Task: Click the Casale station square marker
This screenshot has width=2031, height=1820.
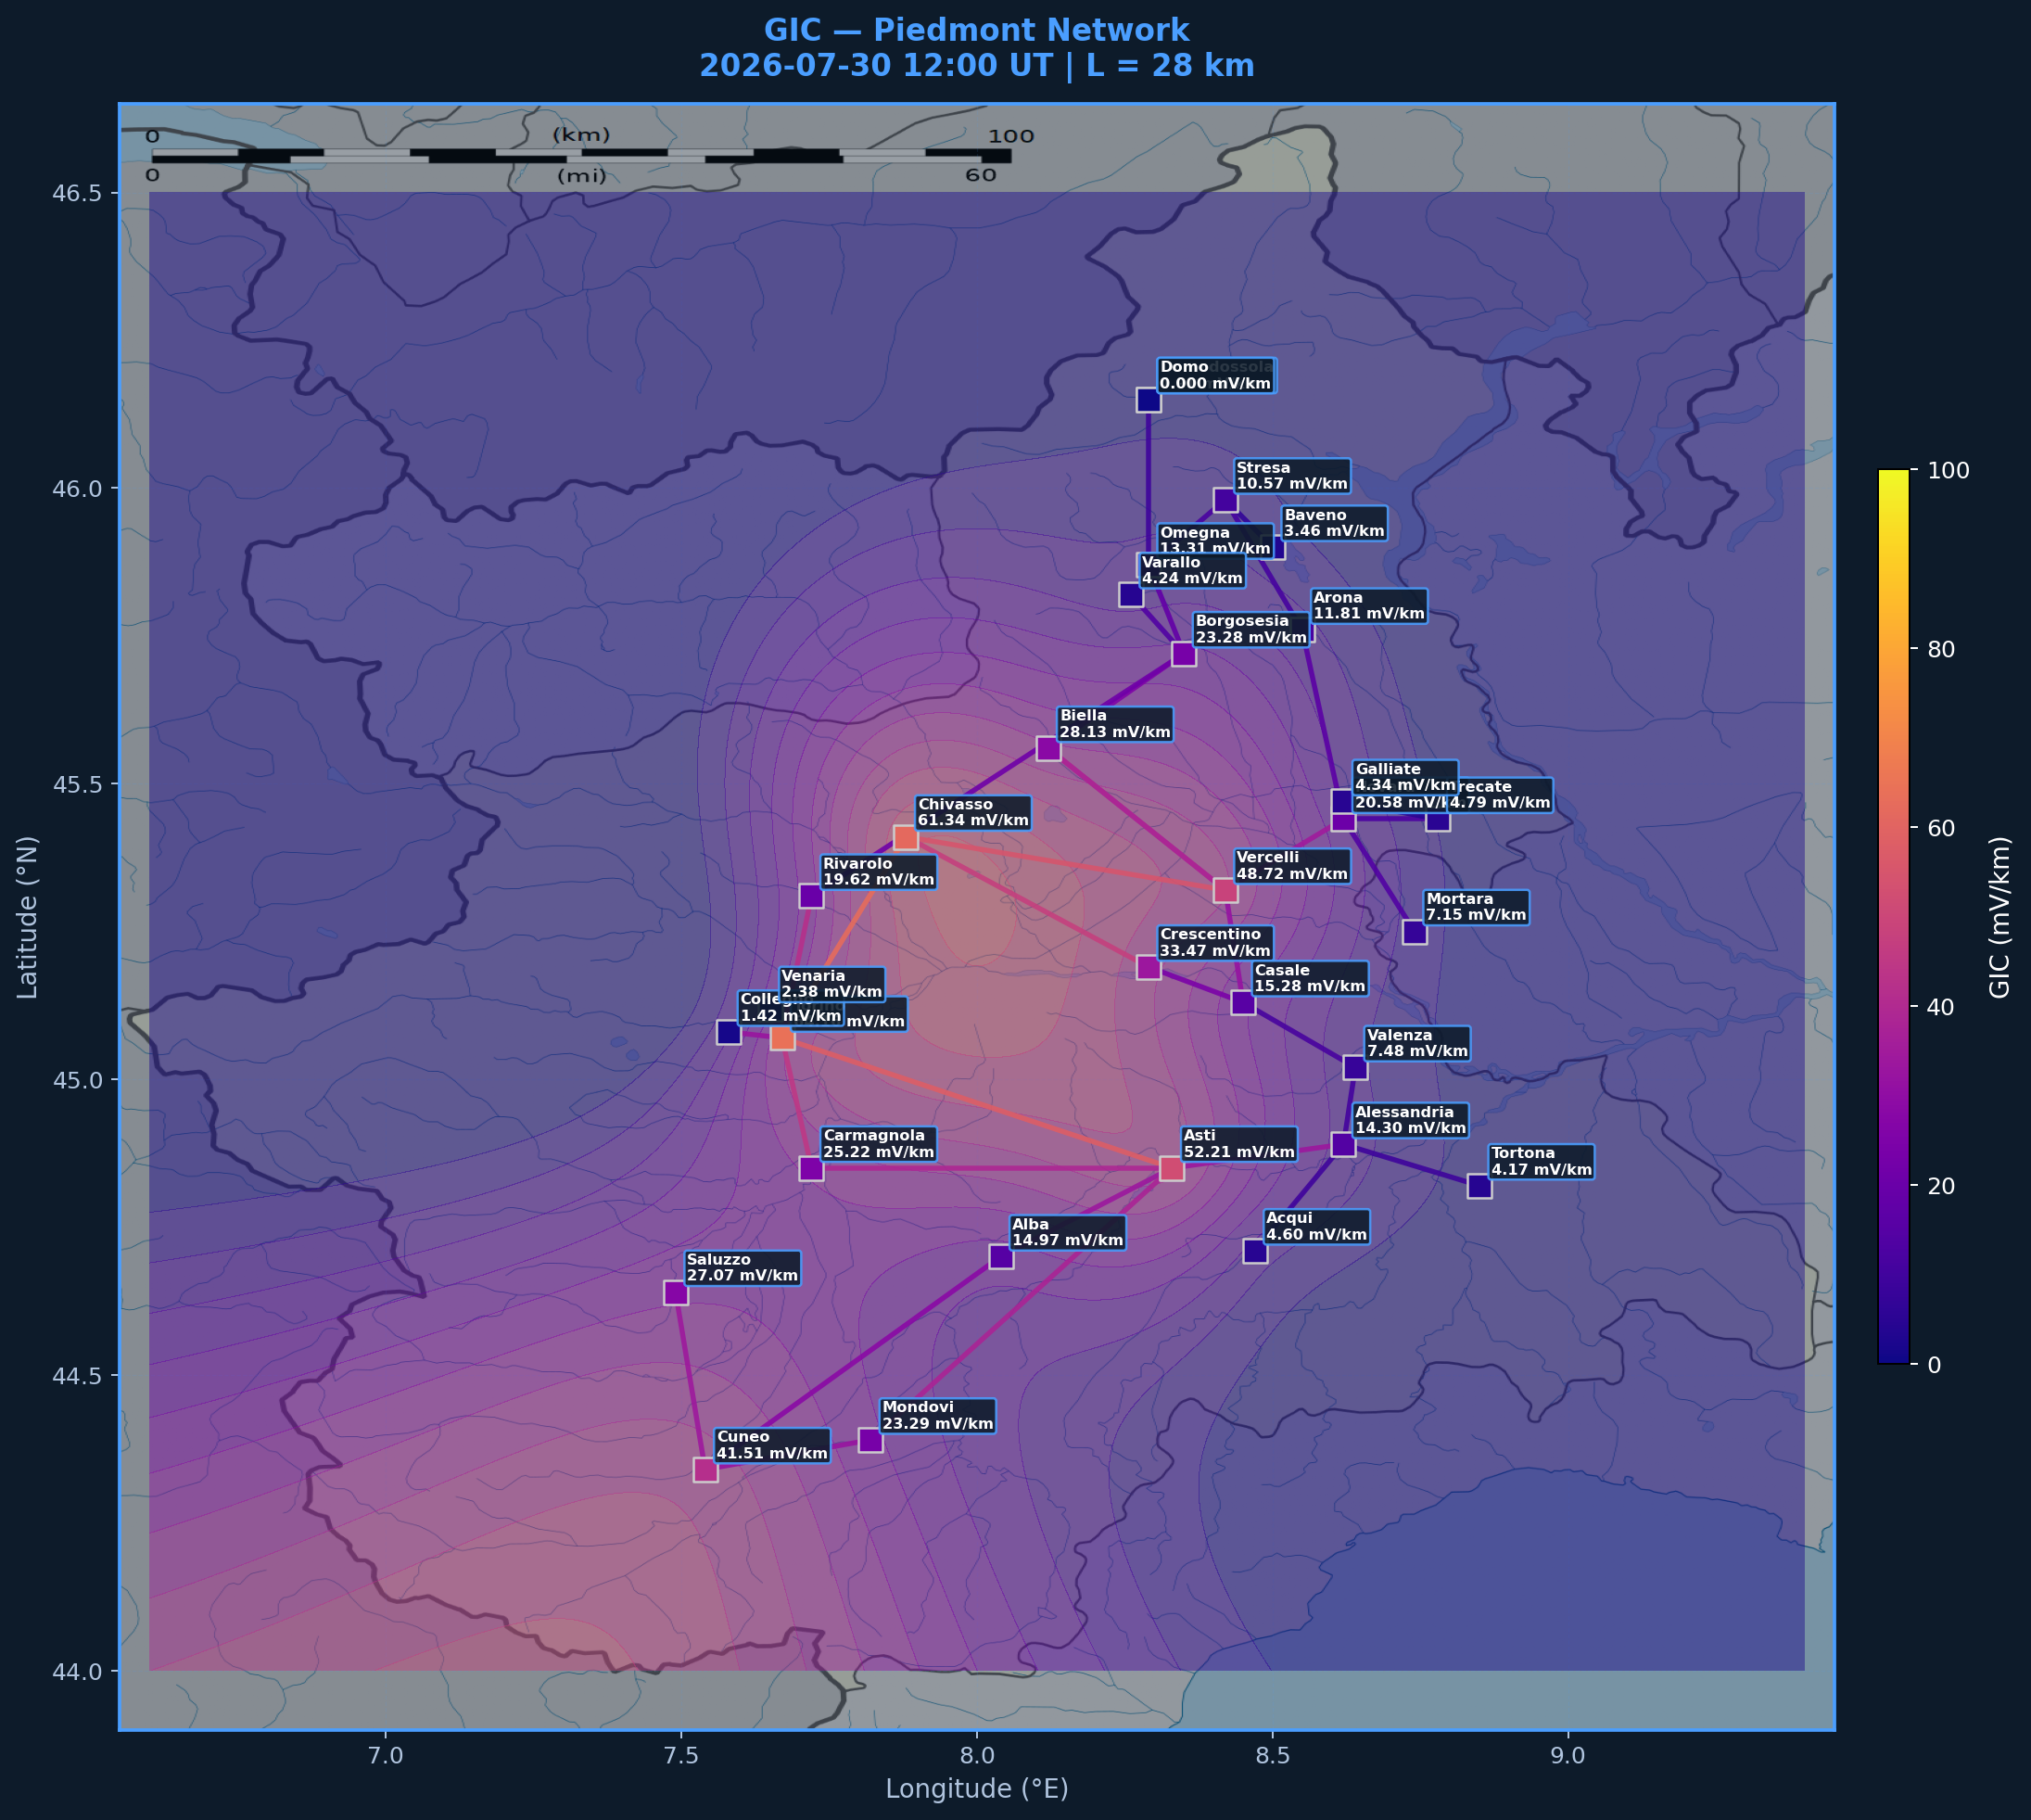Action: 1243,1003
